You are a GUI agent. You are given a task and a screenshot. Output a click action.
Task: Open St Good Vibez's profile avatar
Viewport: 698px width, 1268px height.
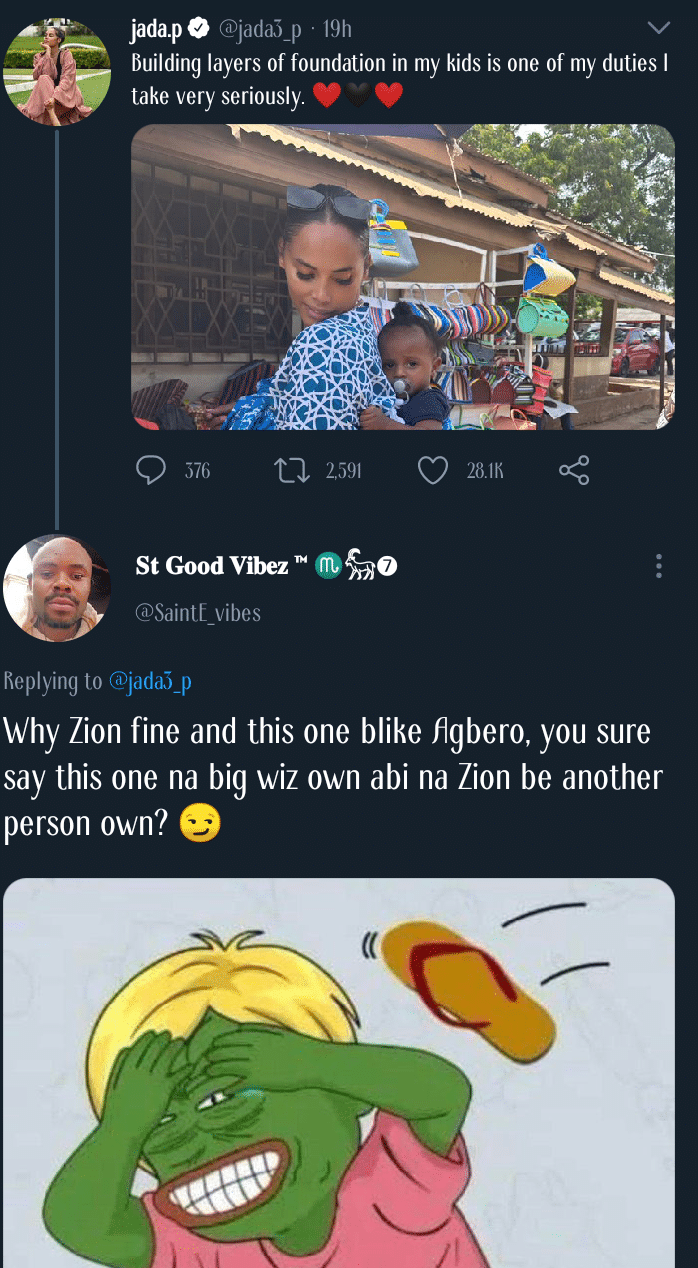pyautogui.click(x=57, y=588)
